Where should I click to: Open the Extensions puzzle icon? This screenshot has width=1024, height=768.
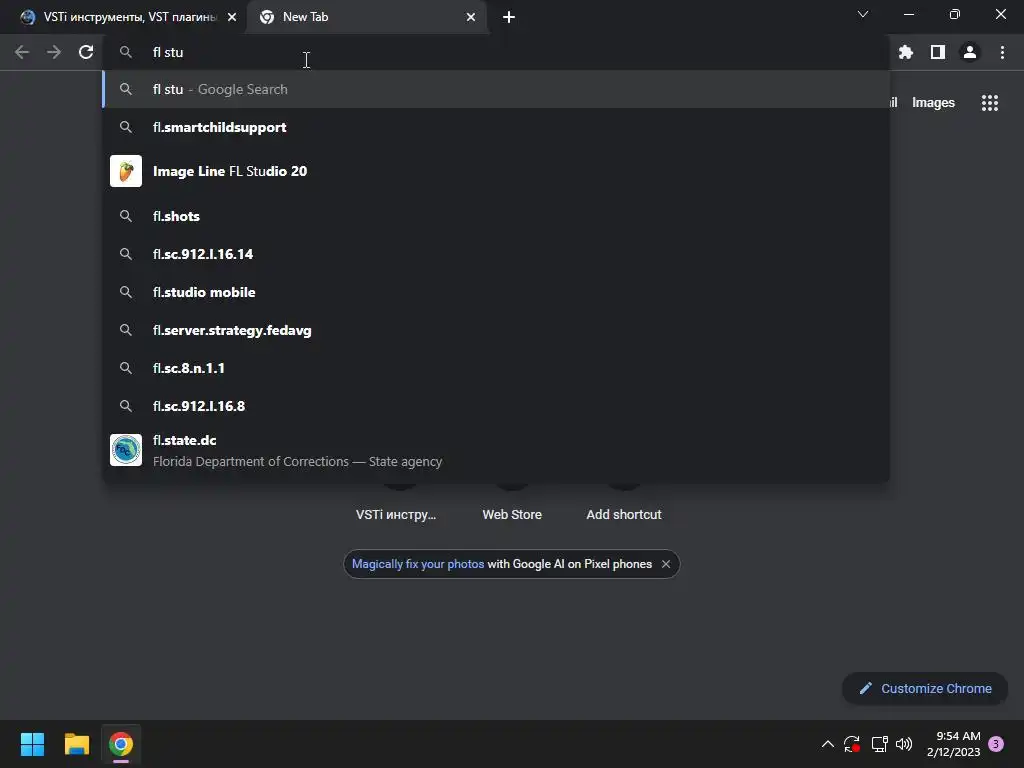[906, 52]
